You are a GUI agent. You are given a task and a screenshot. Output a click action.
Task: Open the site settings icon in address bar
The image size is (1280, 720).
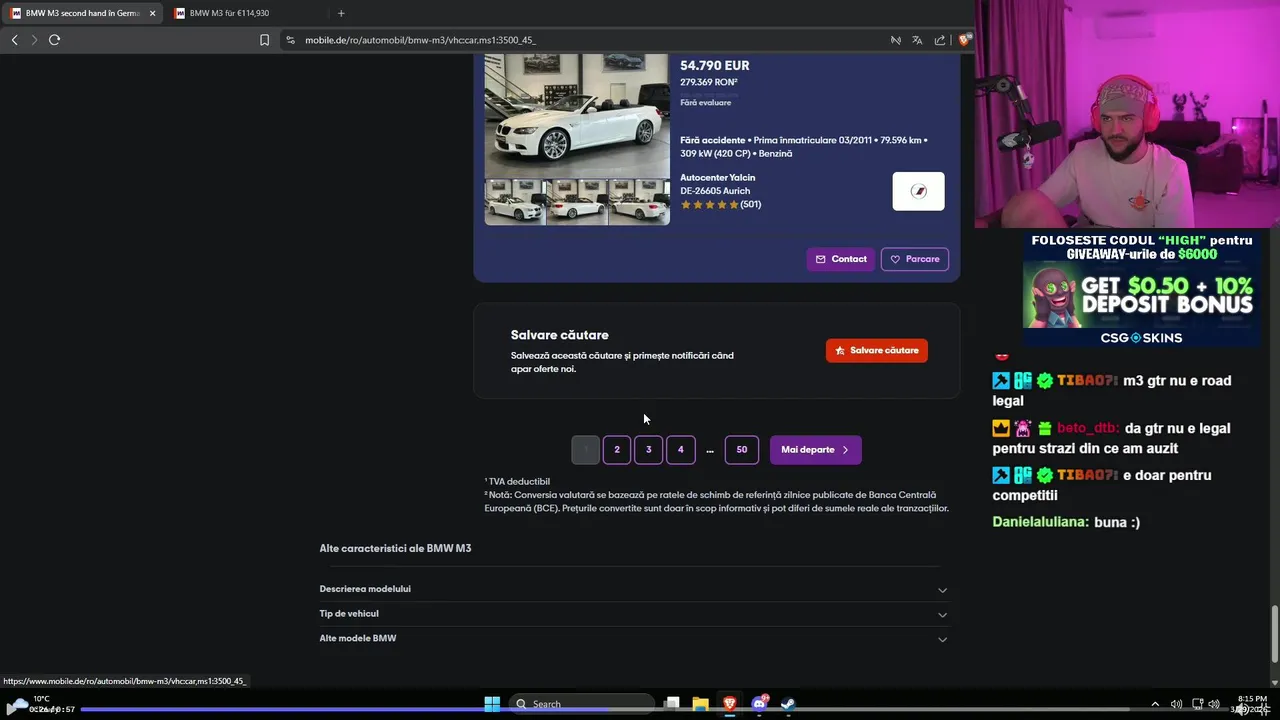(290, 40)
